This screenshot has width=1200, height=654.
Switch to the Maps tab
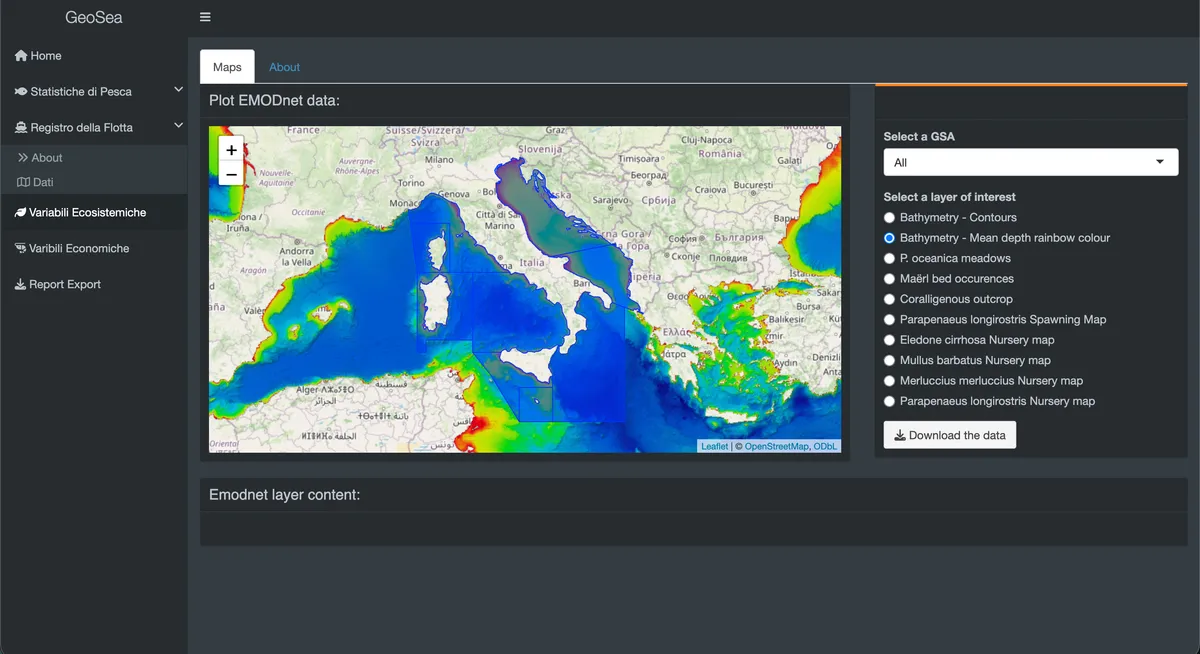point(227,67)
